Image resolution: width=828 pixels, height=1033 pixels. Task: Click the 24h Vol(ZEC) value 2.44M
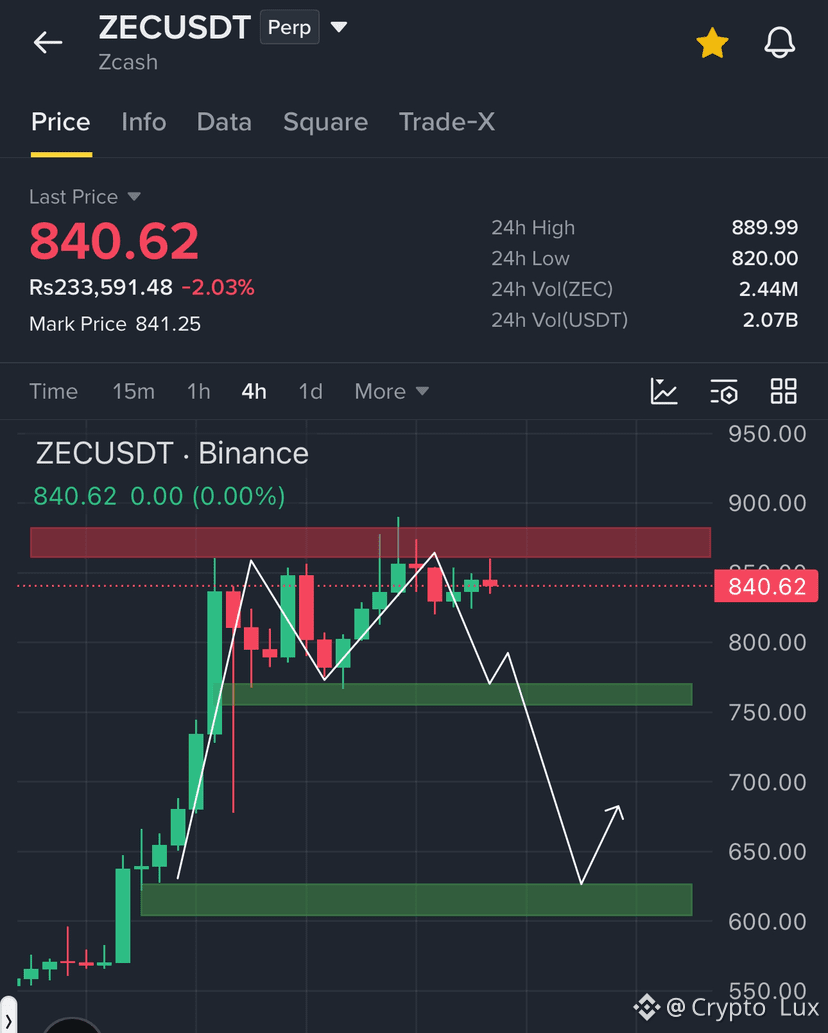(x=769, y=289)
